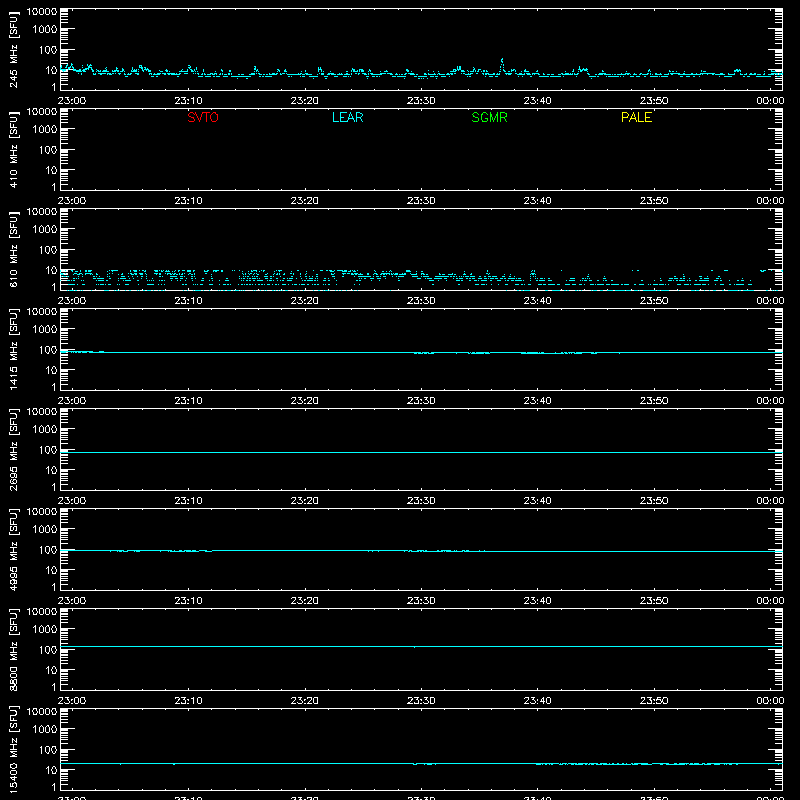The width and height of the screenshot is (800, 800).
Task: Click 00:00 time label below 2695 MHz plot
Action: 770,501
